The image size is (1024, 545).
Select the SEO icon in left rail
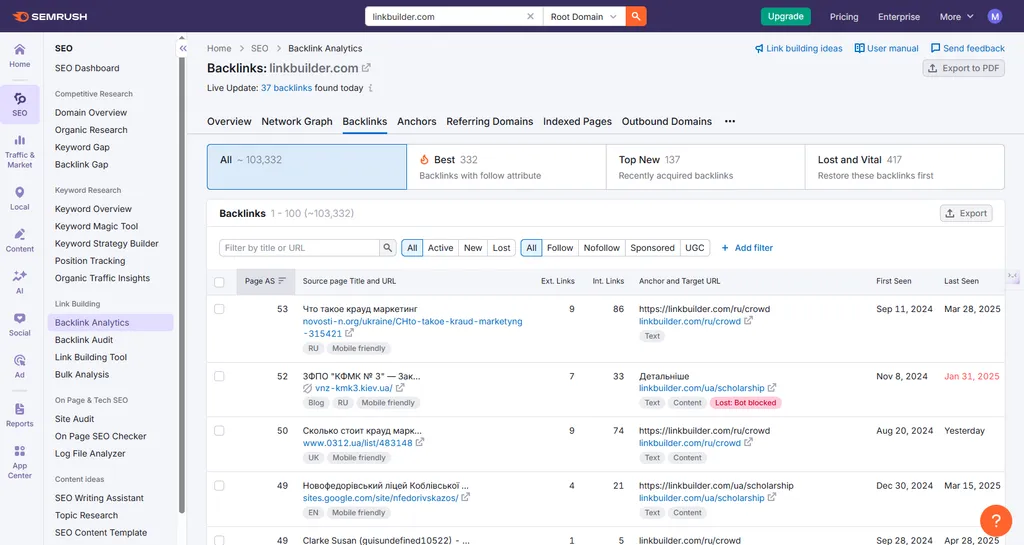(x=20, y=104)
